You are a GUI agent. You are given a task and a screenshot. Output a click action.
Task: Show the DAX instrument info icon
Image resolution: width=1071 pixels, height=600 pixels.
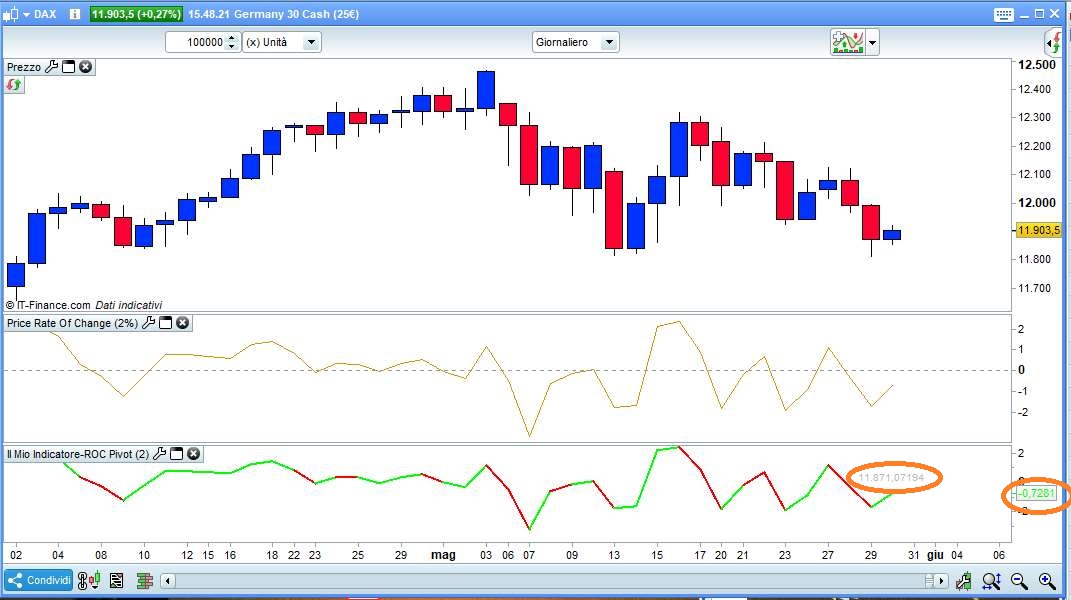click(x=74, y=14)
